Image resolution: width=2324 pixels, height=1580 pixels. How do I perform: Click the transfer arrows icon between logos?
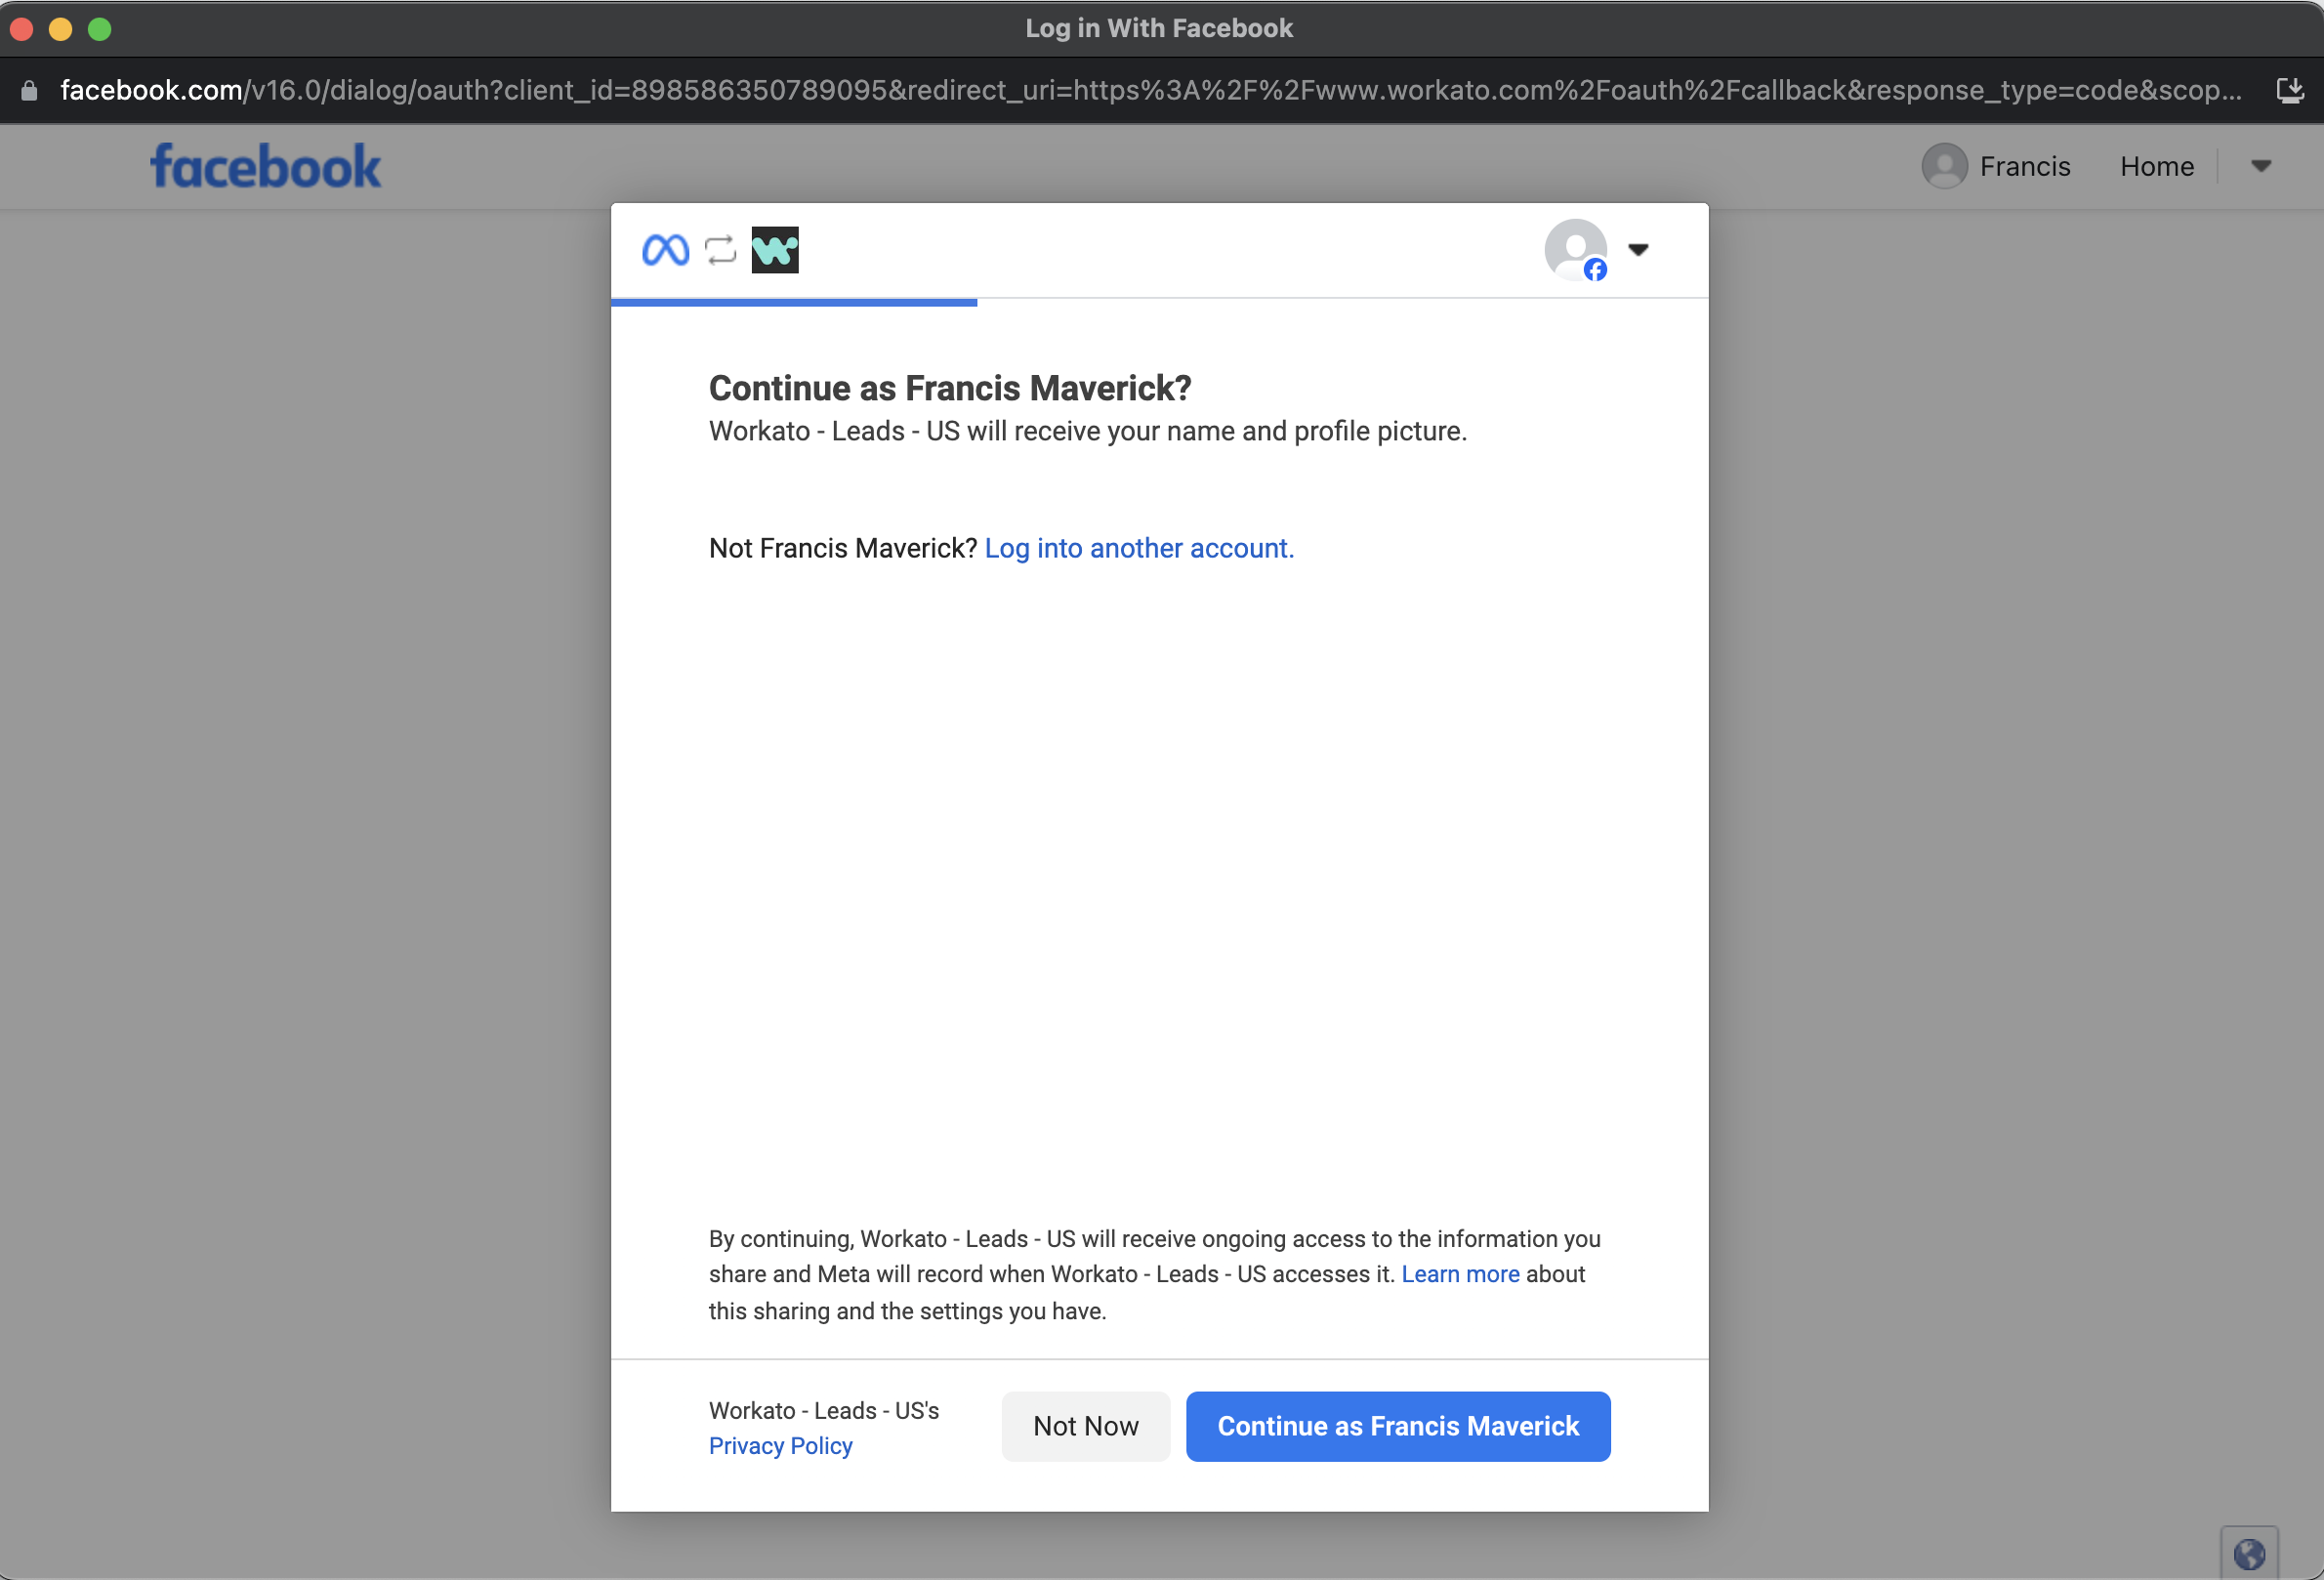(x=719, y=250)
